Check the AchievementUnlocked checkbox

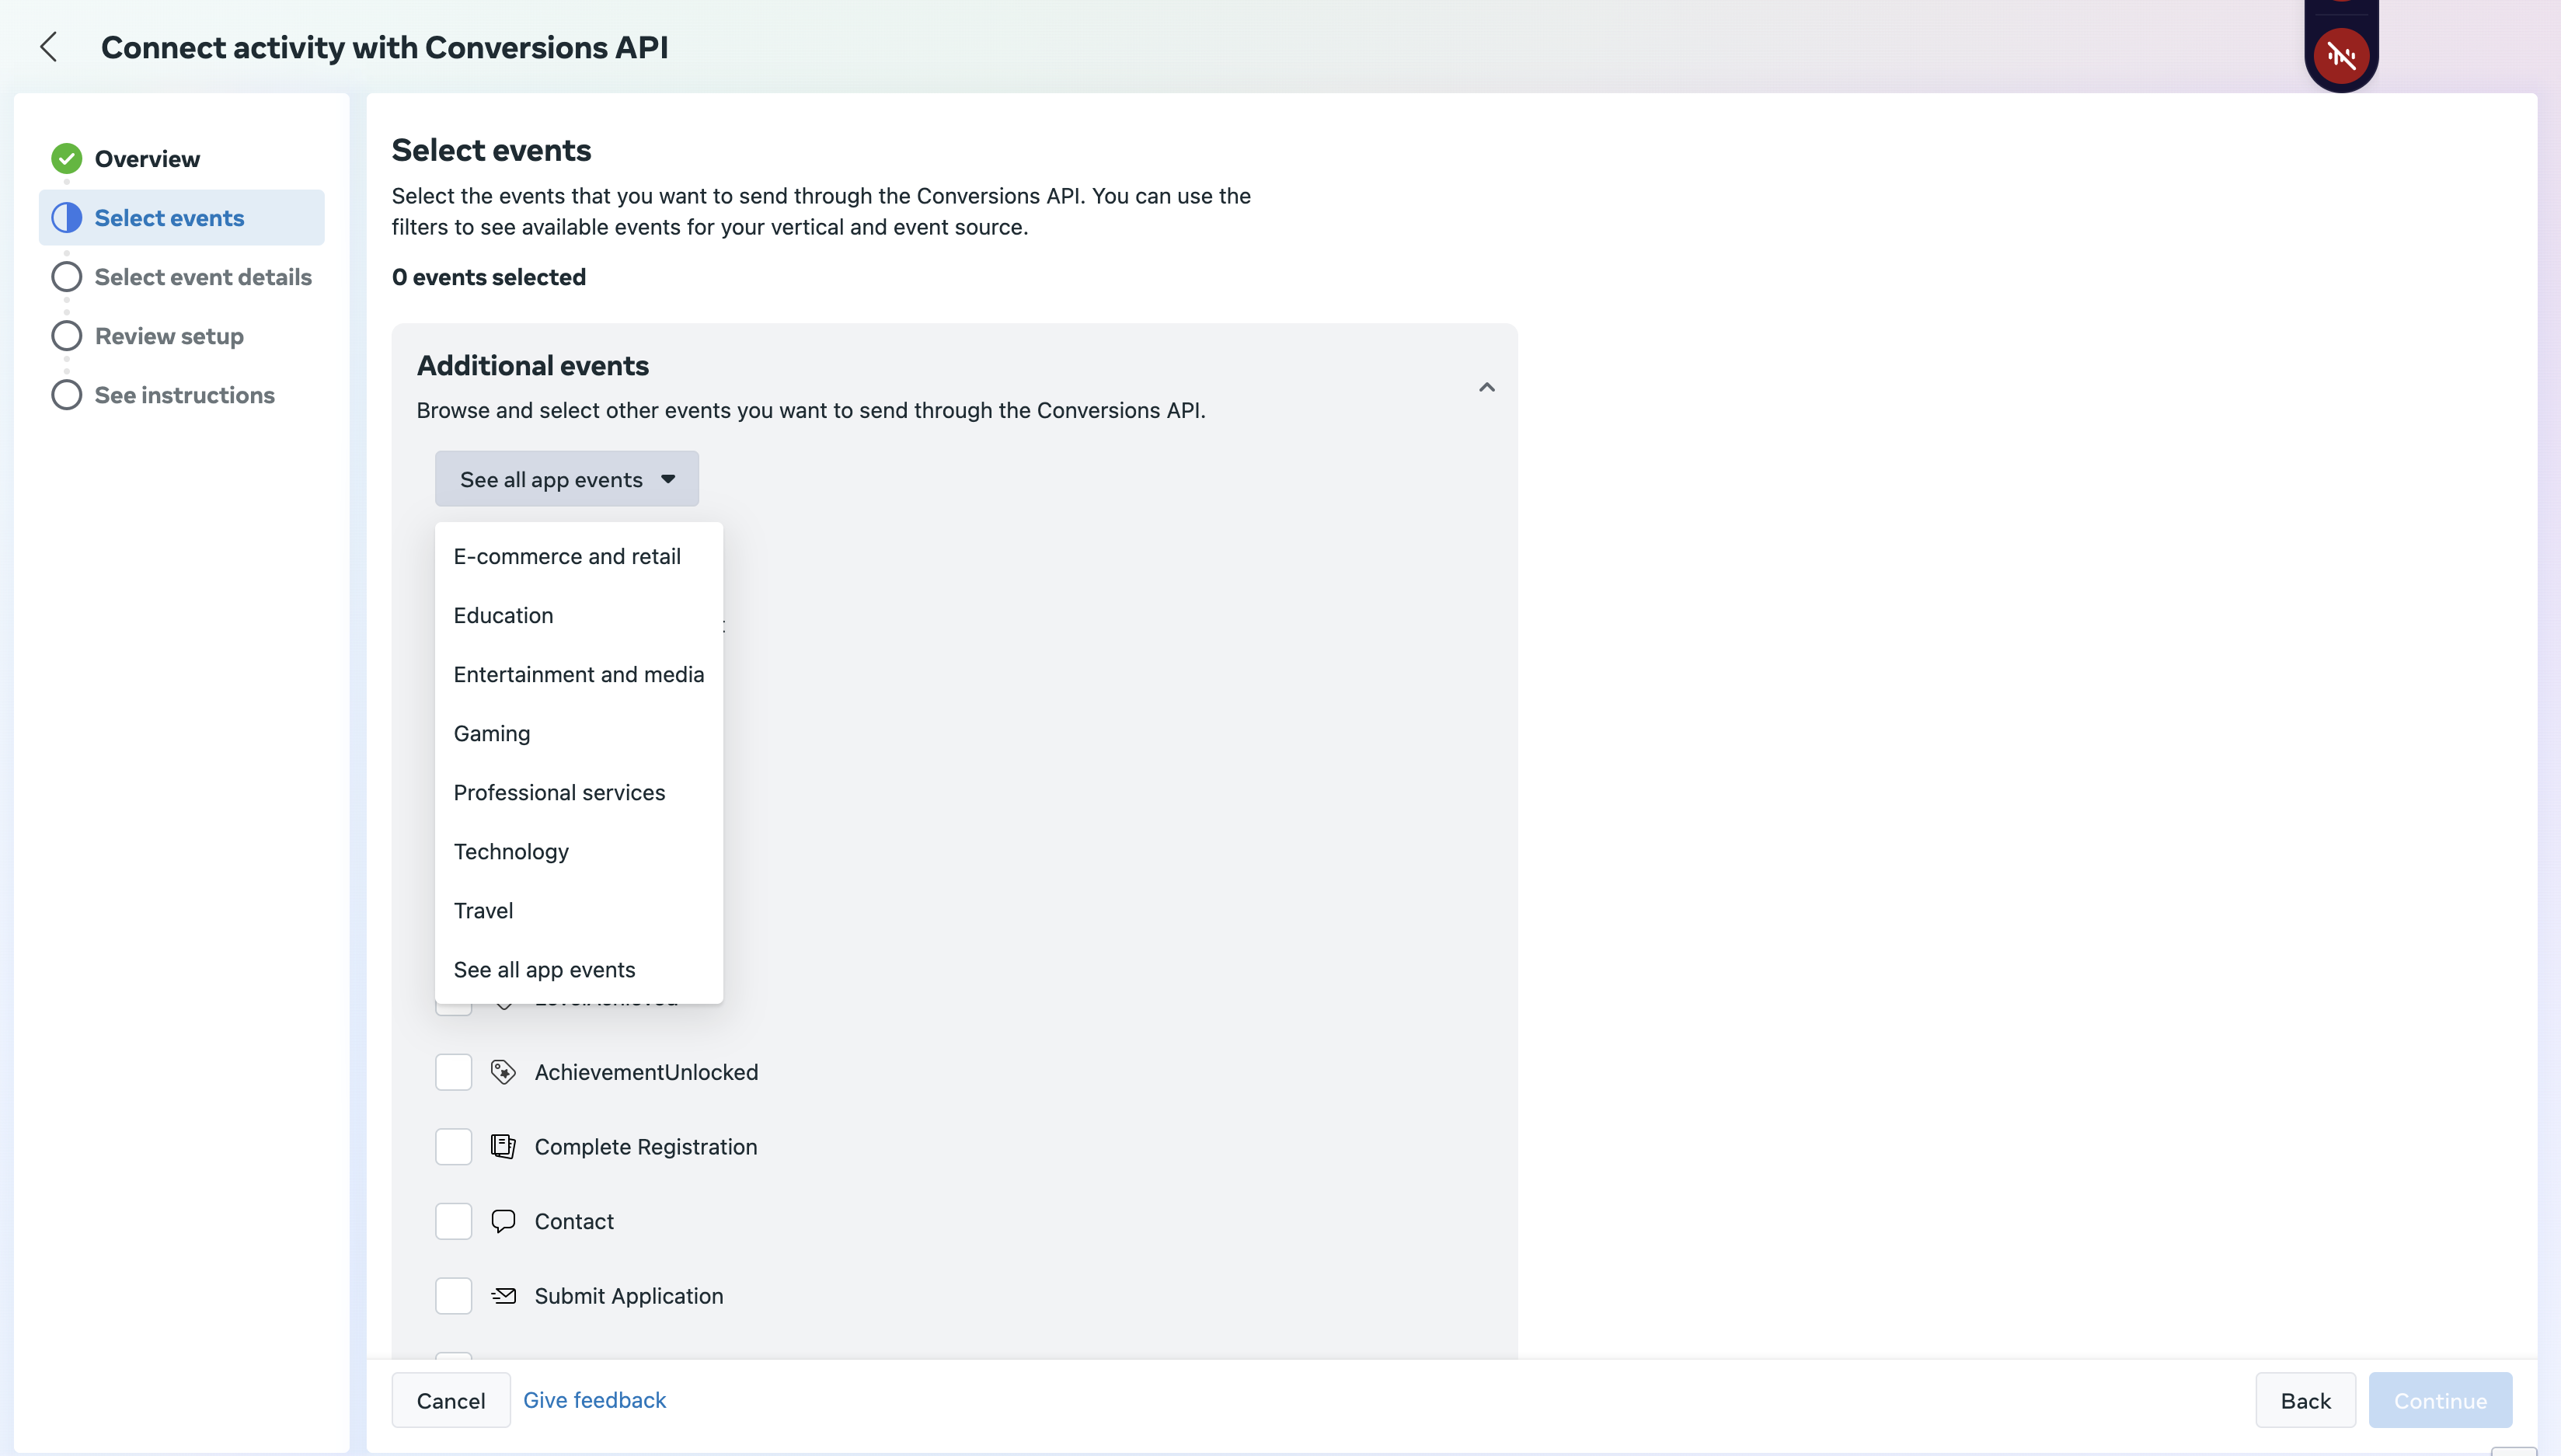click(x=453, y=1072)
